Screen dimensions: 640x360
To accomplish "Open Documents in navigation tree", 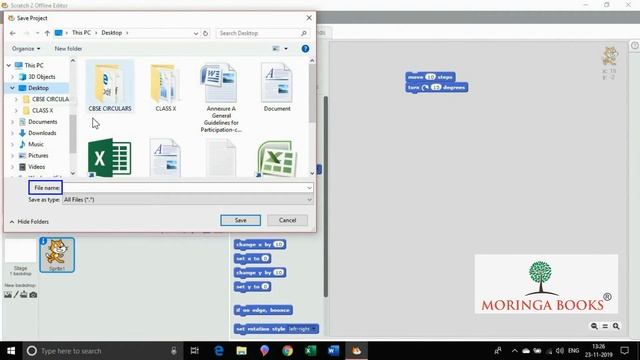I will (42, 122).
